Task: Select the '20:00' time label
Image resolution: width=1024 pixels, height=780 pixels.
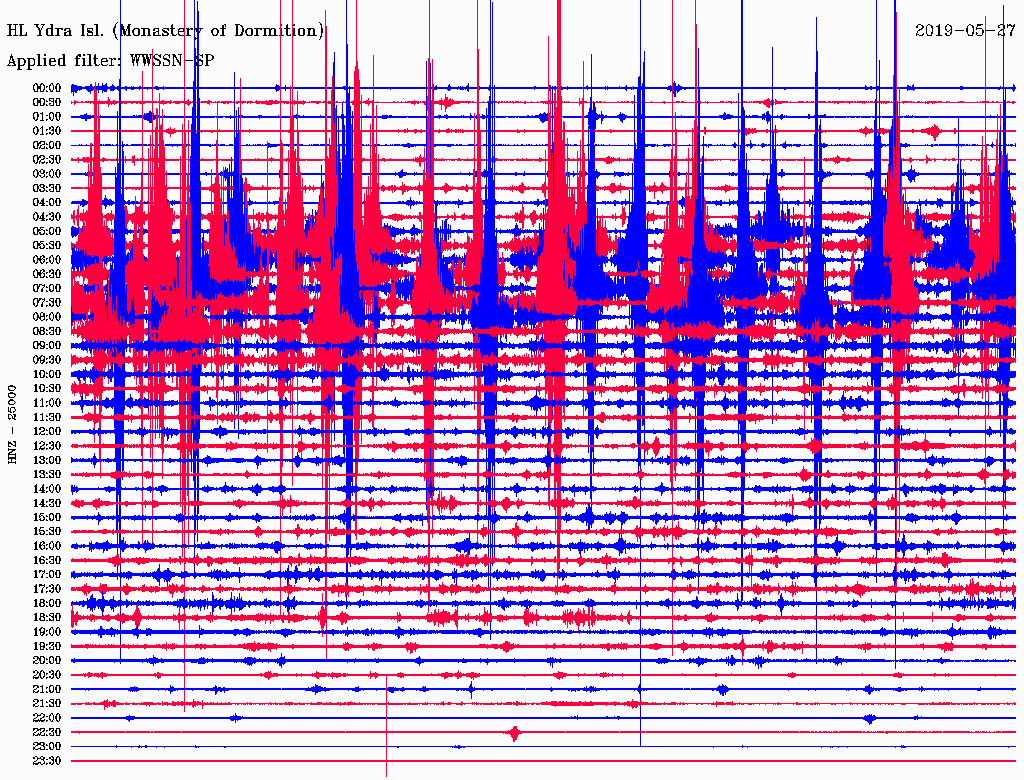Action: [47, 660]
